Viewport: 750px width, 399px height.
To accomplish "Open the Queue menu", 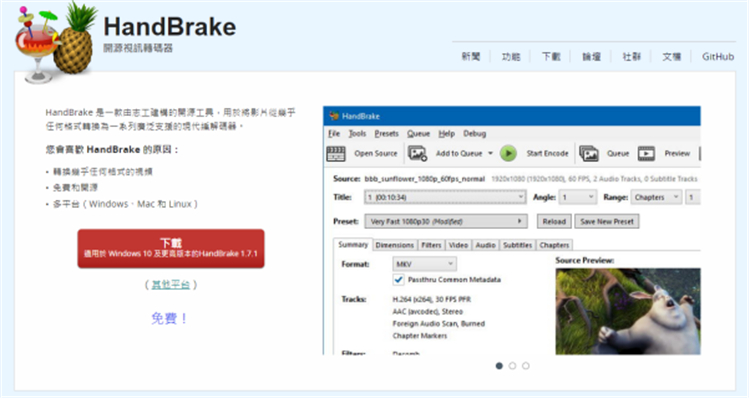I will point(419,133).
